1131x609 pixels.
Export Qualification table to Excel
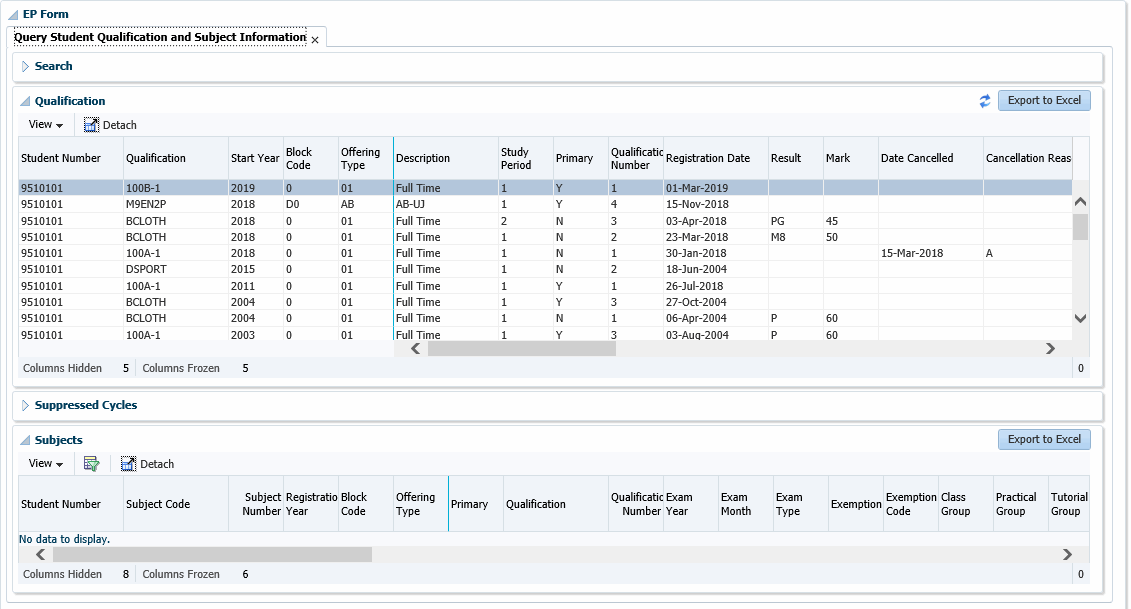coord(1044,100)
